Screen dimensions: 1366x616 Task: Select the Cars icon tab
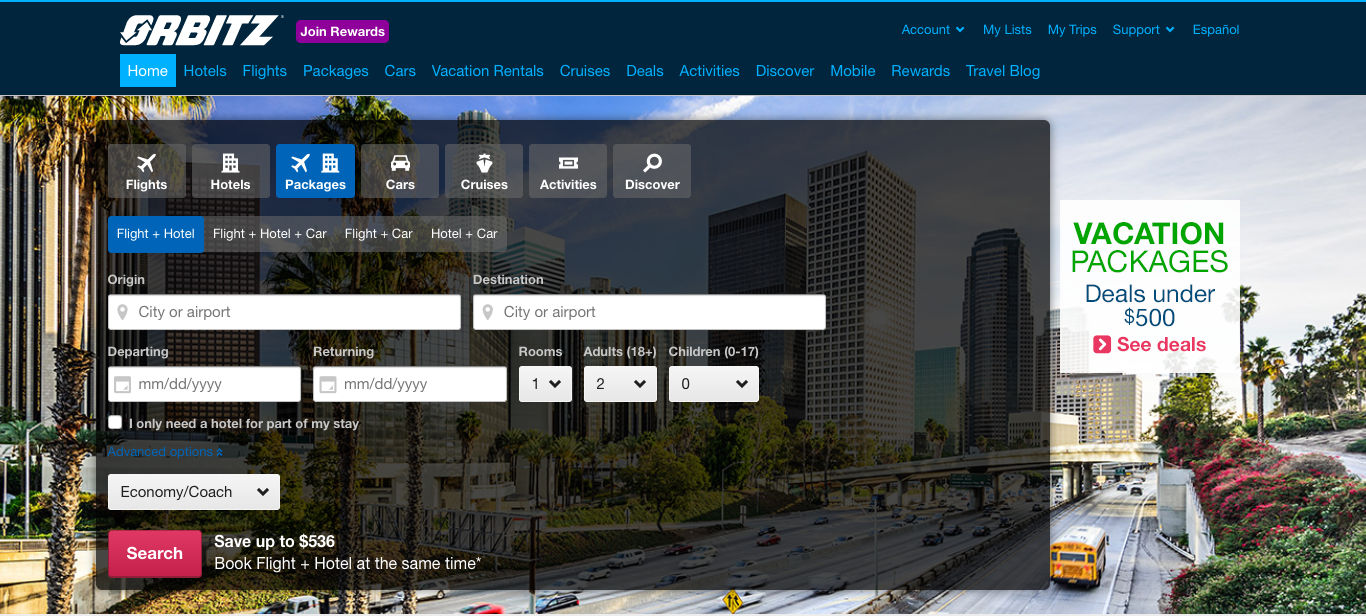[x=400, y=171]
